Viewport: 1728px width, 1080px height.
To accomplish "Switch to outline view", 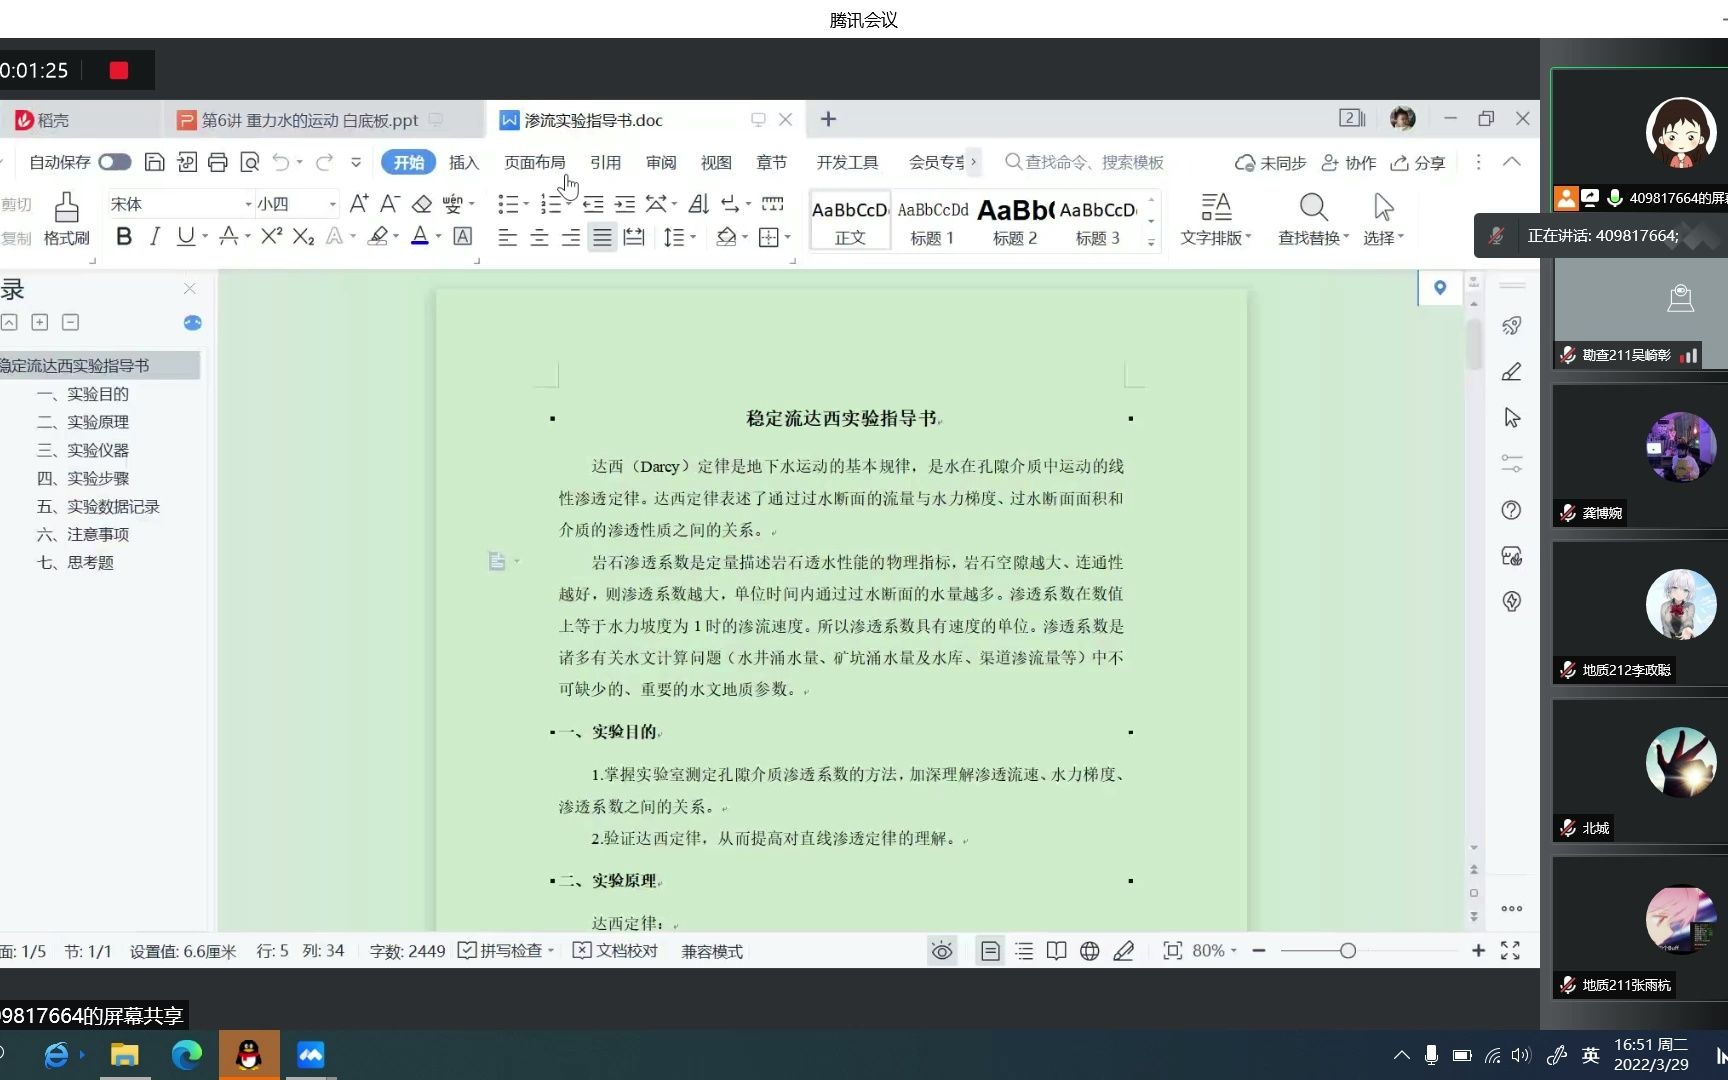I will (x=1024, y=951).
